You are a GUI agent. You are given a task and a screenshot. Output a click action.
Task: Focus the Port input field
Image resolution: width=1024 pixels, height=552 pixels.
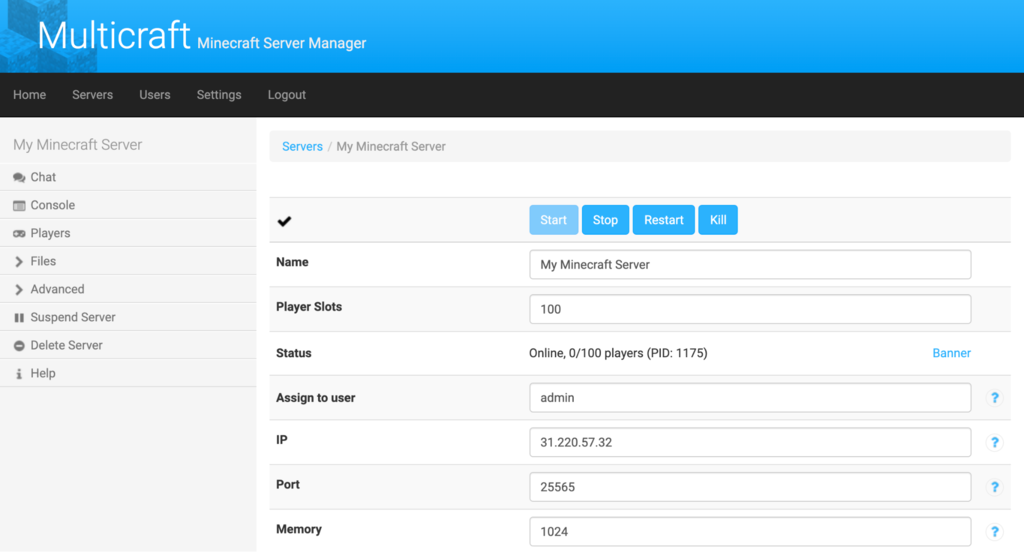pos(750,487)
